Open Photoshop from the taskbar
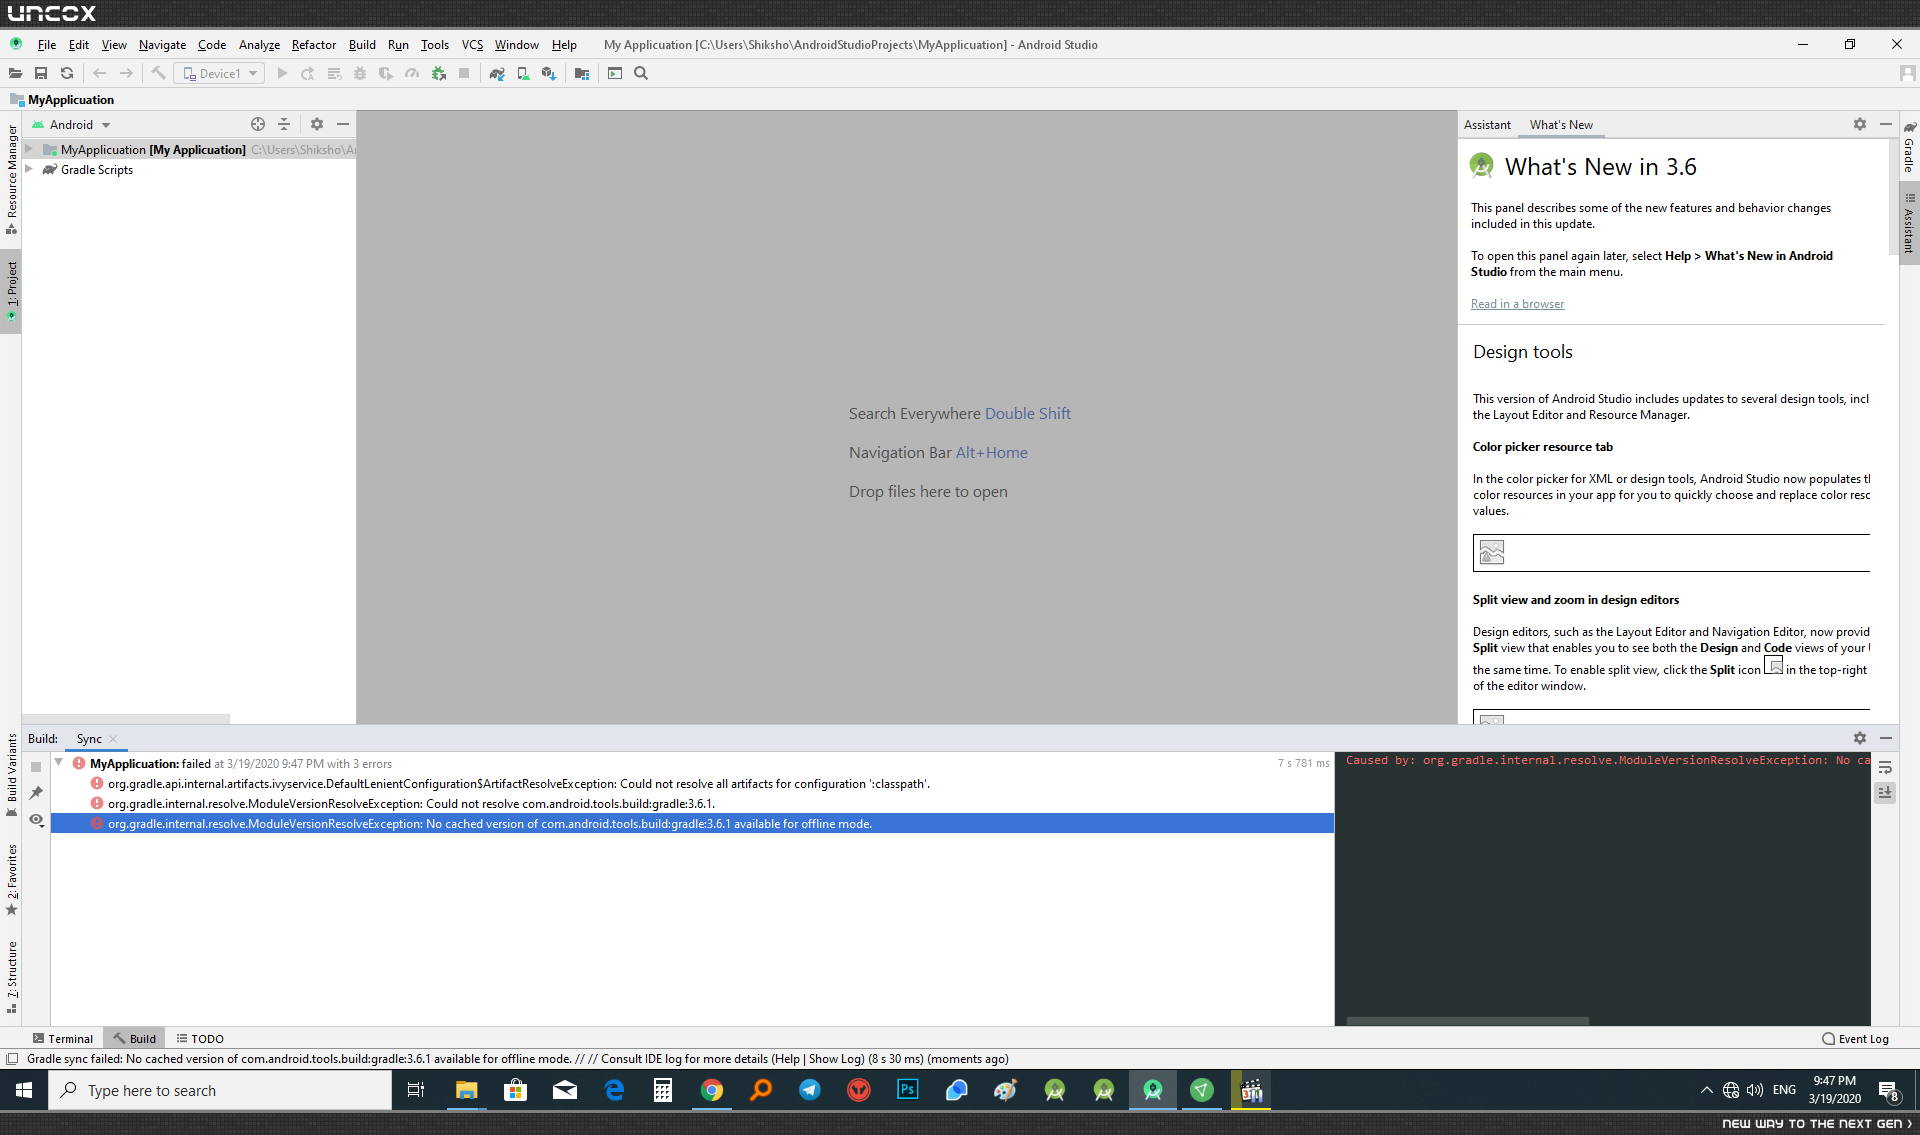 coord(908,1090)
